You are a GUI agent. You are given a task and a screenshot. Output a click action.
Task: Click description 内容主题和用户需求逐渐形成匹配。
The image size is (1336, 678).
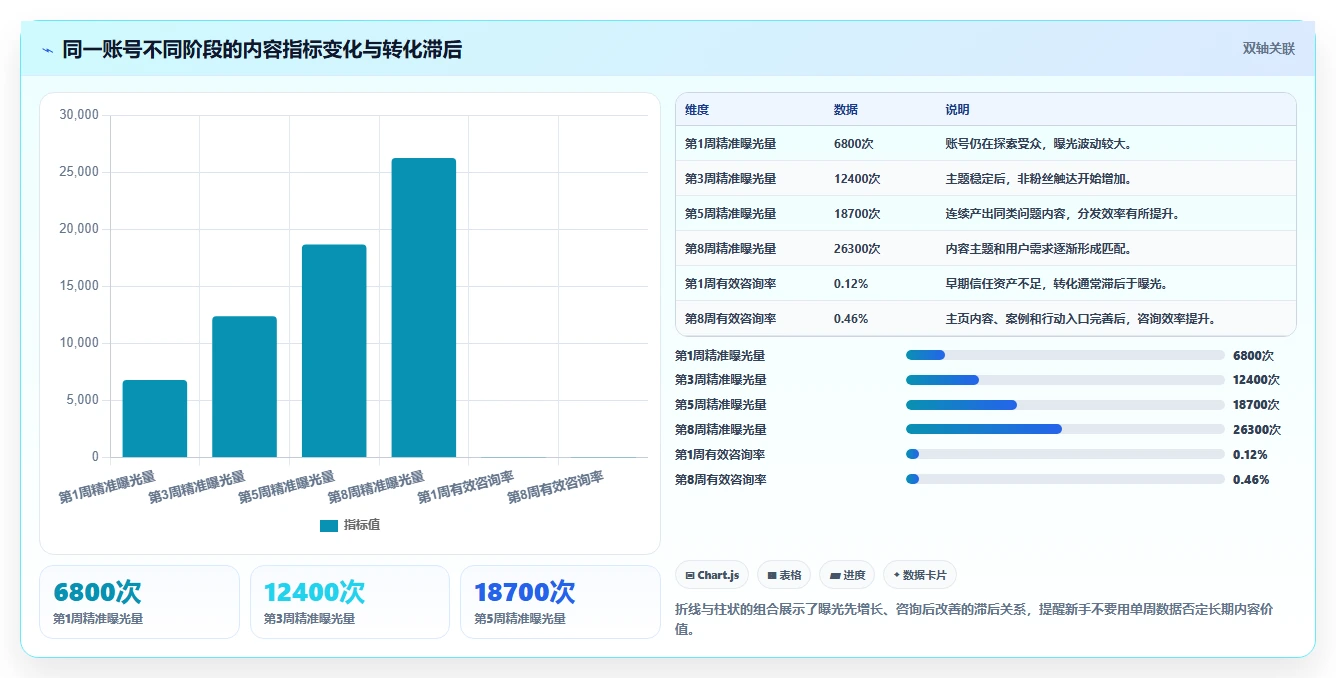tap(1039, 249)
